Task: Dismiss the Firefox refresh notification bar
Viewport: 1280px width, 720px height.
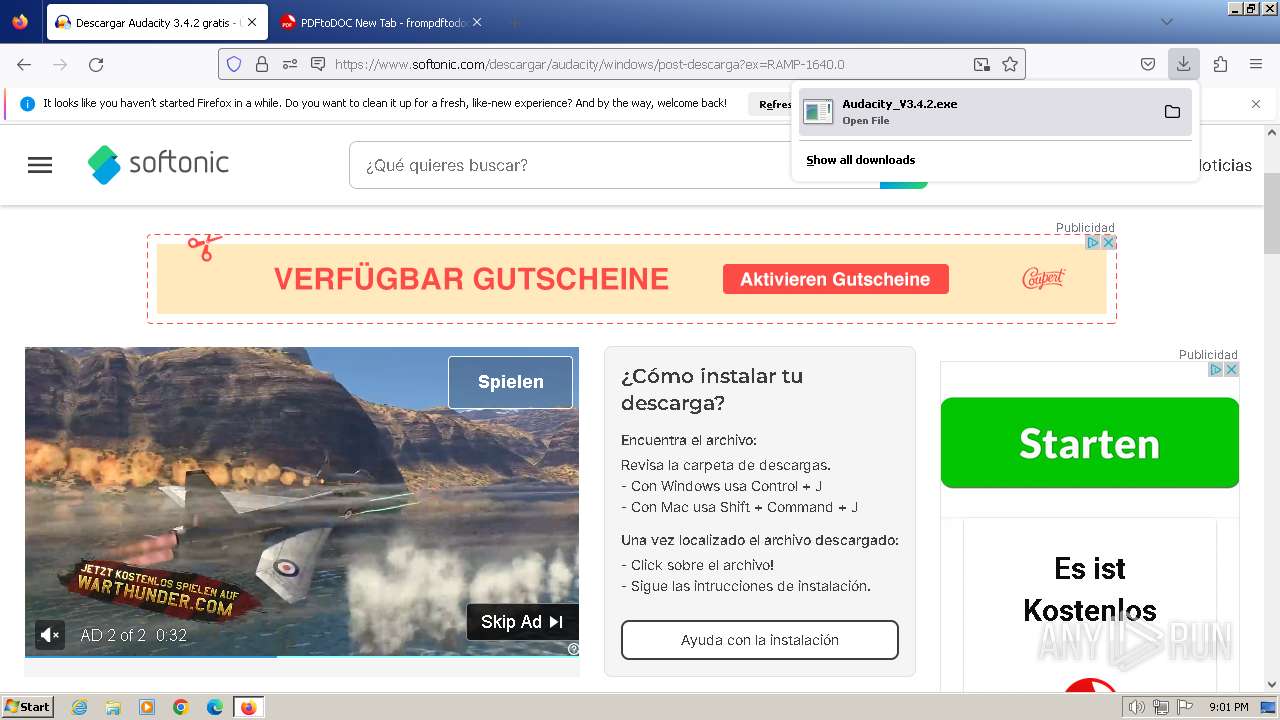Action: click(x=1256, y=104)
